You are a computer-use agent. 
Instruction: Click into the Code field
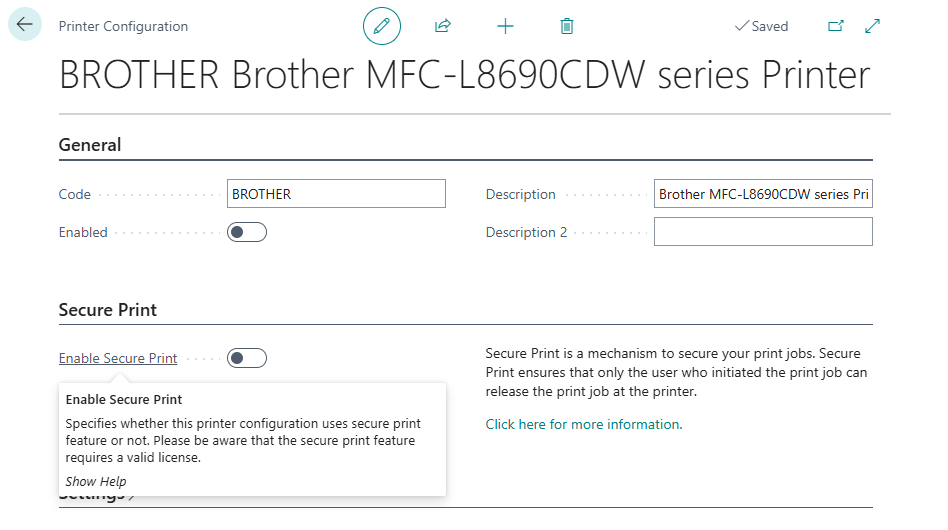336,194
